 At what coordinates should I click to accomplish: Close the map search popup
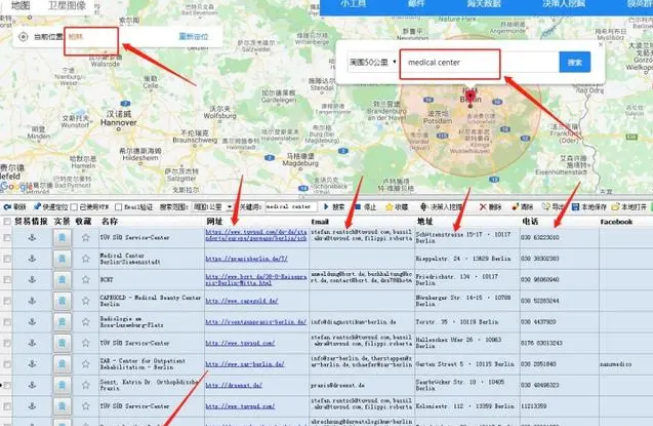coord(601,45)
